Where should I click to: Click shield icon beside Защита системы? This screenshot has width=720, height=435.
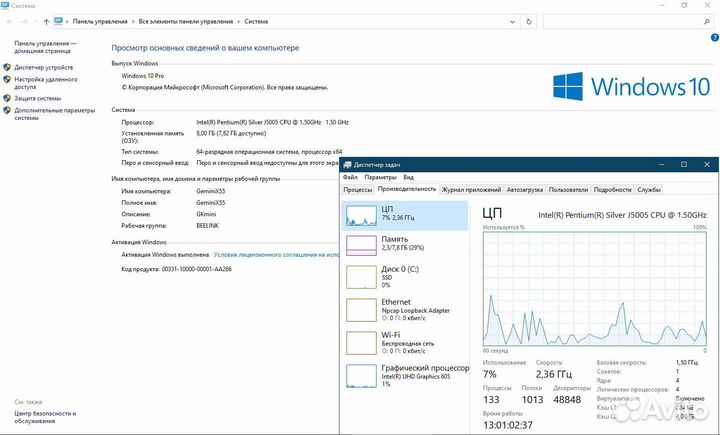[x=7, y=98]
